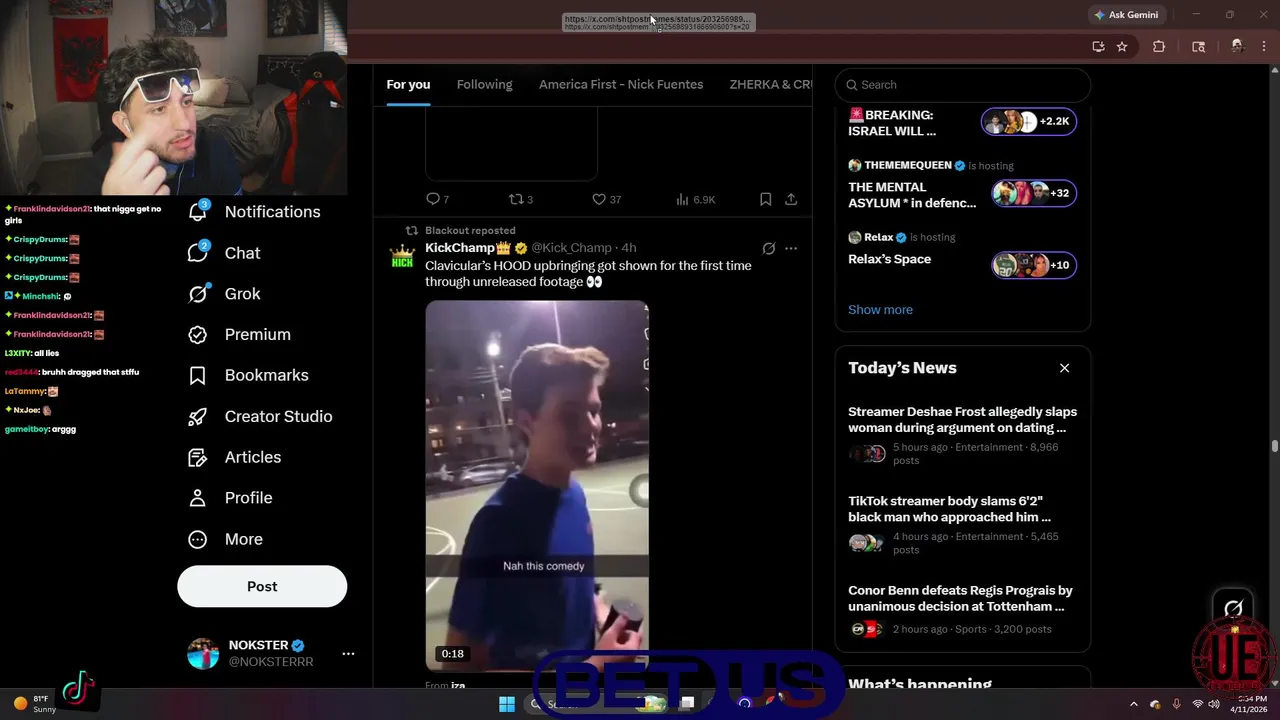The width and height of the screenshot is (1280, 720).
Task: Click Blackout reposted label
Action: point(470,230)
